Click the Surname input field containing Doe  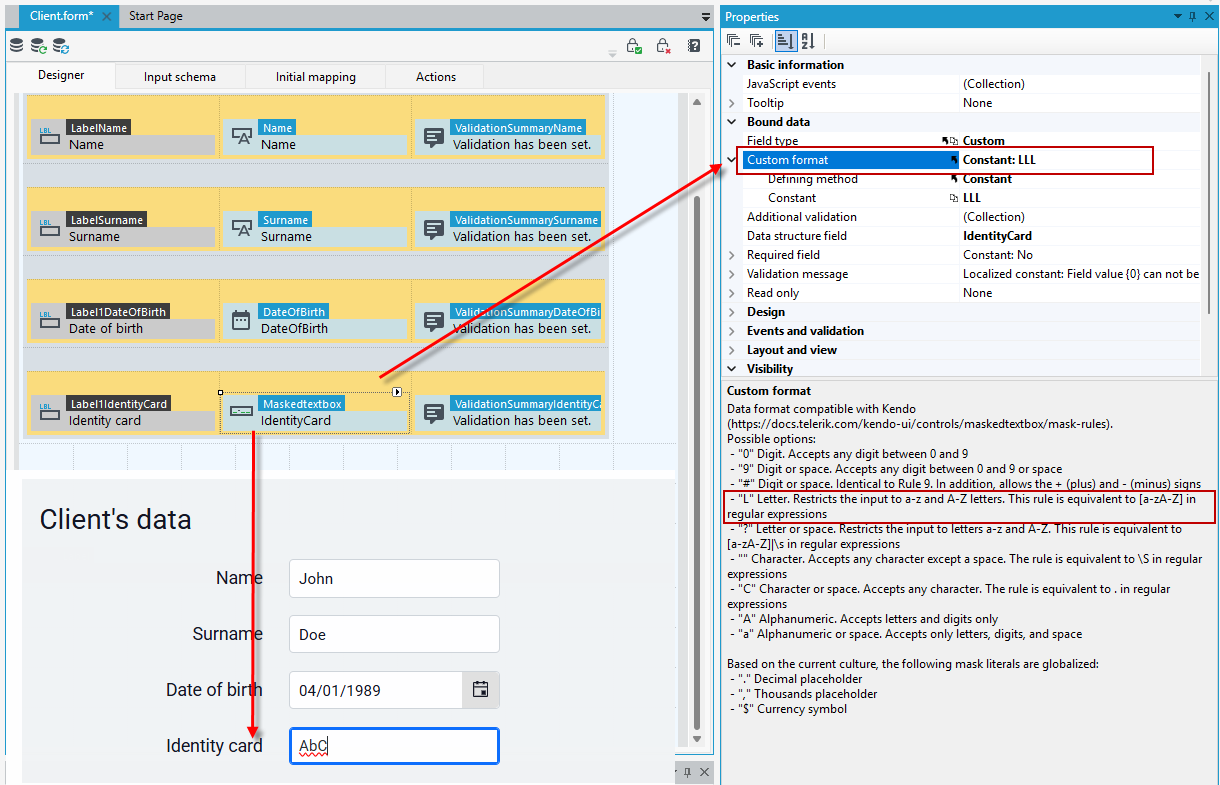[394, 634]
